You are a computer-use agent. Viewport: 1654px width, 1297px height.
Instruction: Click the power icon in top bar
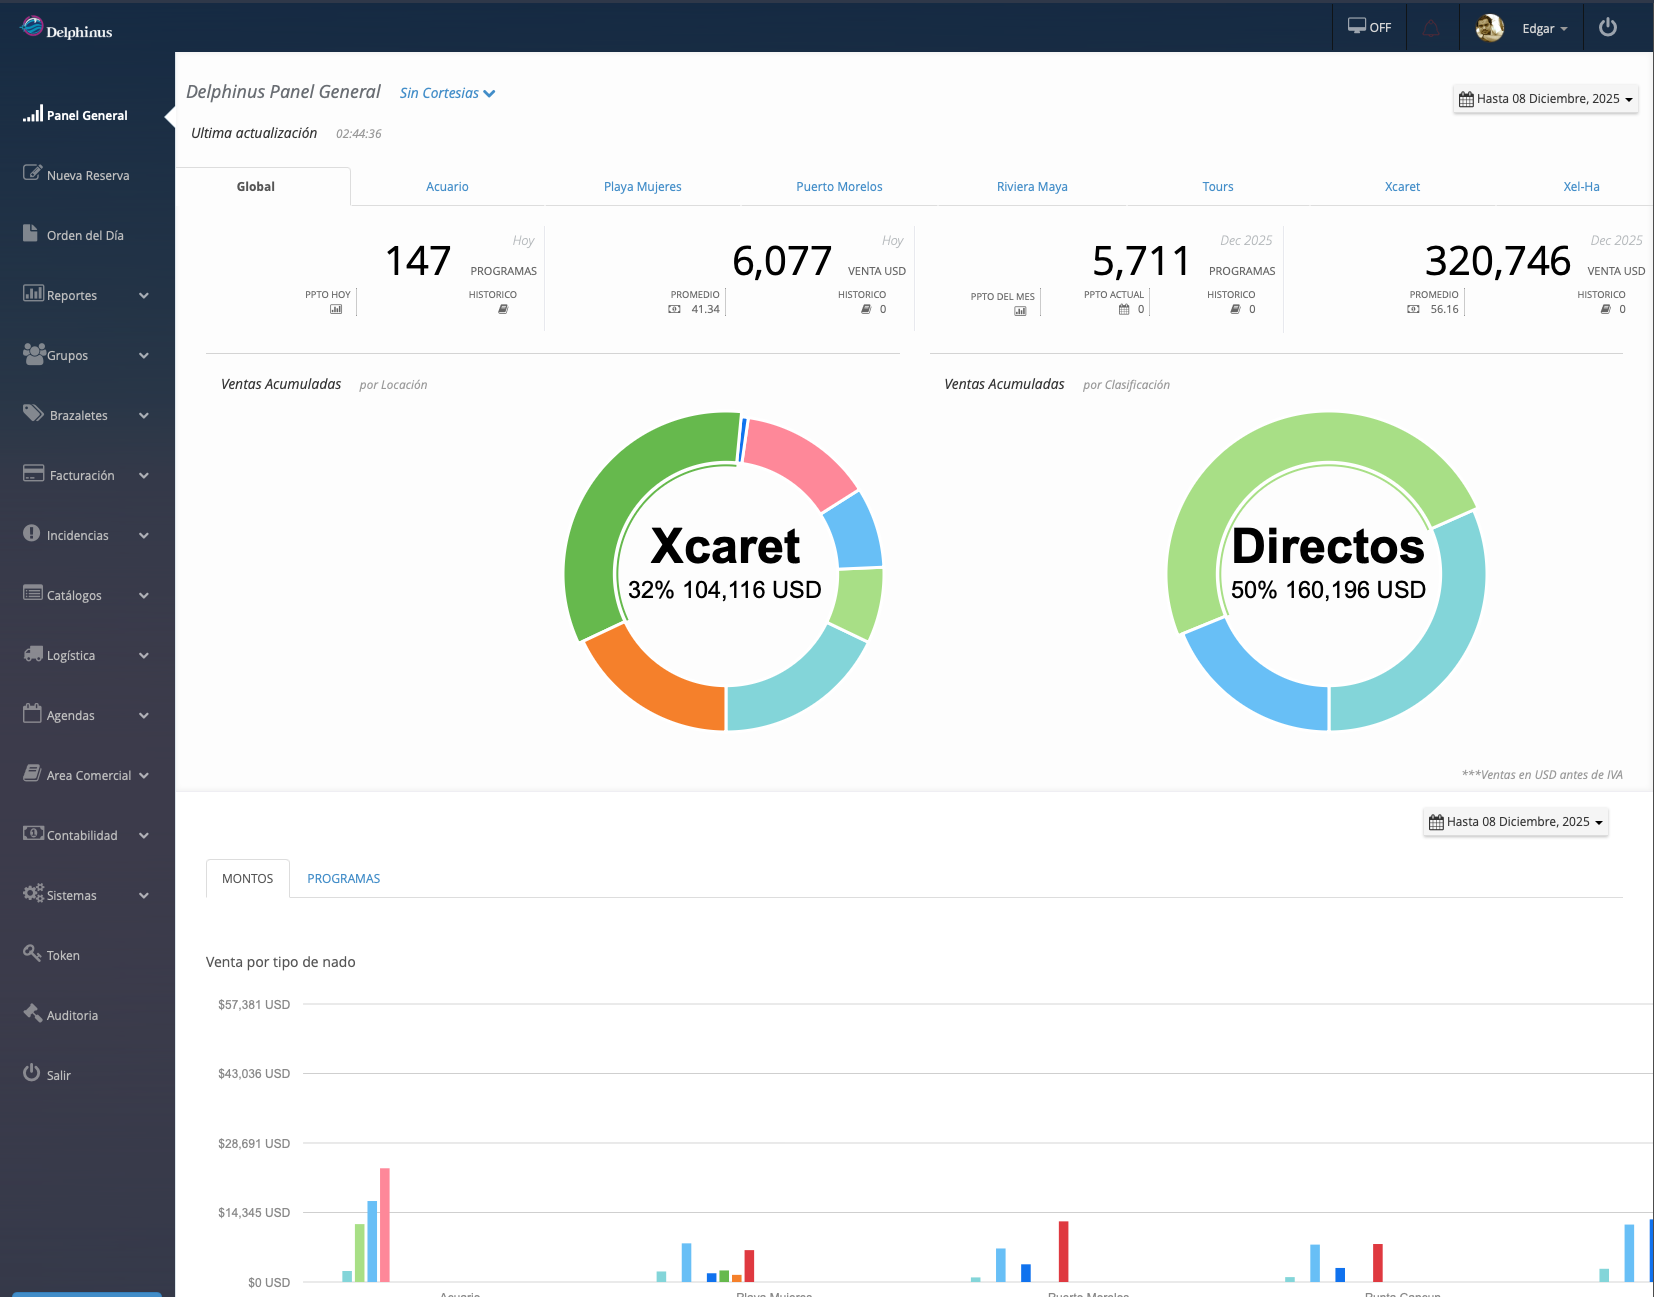[1607, 27]
